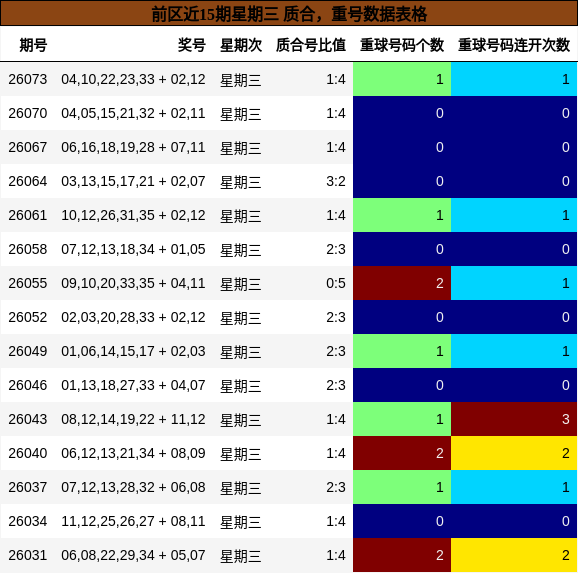
Task: Click numbers 08,12,14,19,22 + 11,12
Action: [x=133, y=419]
